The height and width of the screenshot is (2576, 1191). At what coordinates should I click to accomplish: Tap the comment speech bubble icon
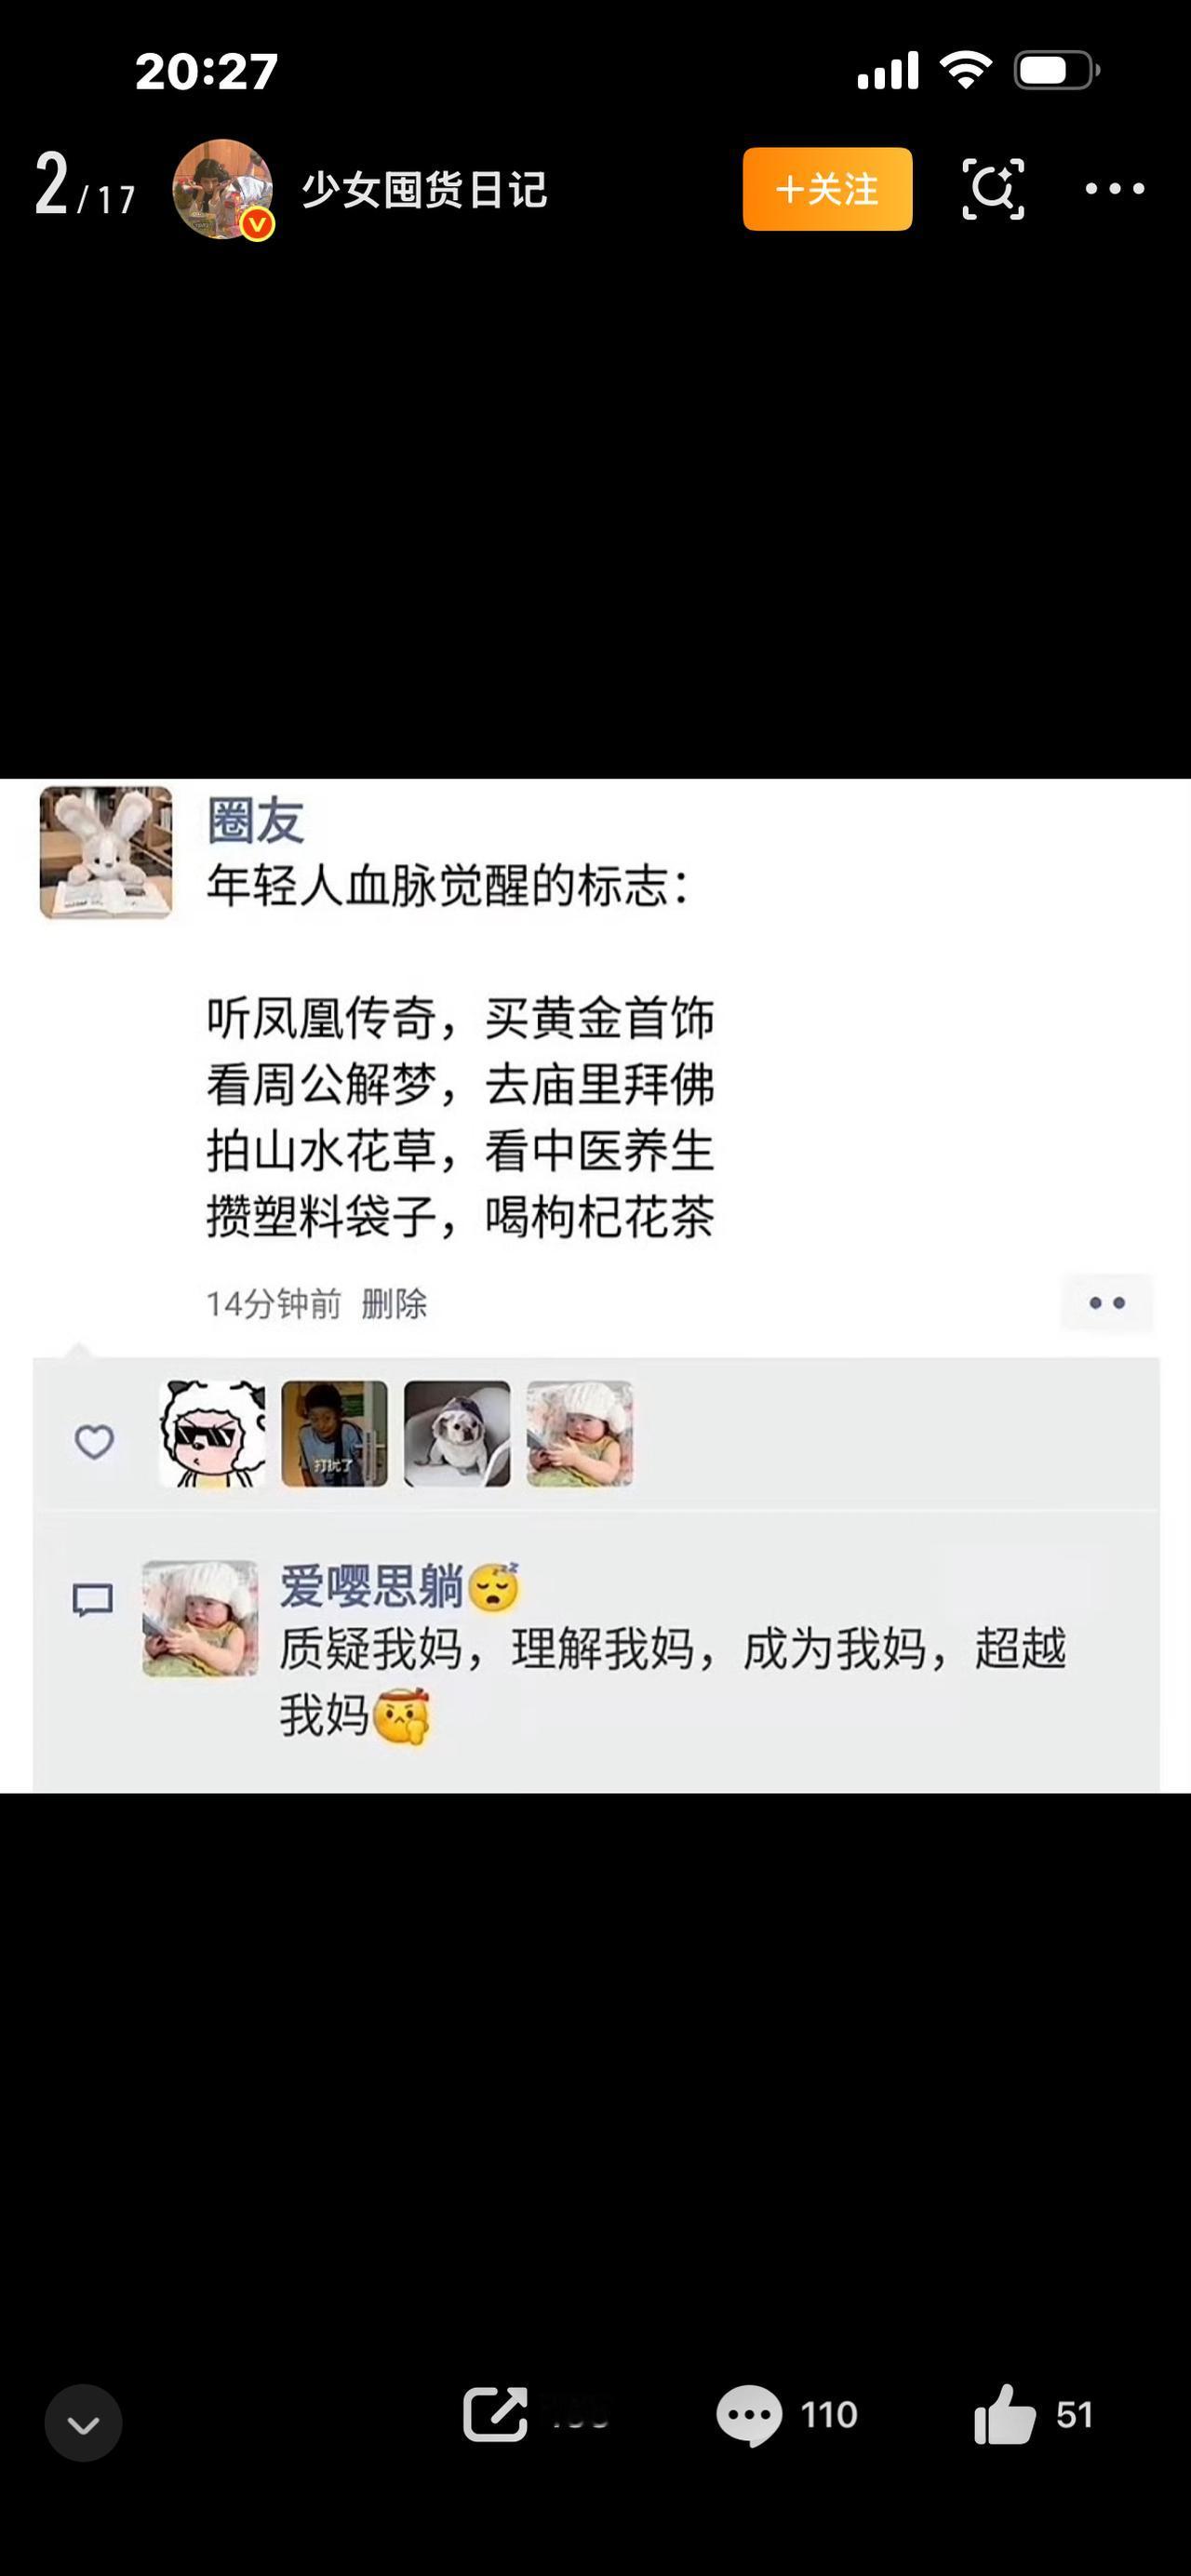coord(93,1600)
